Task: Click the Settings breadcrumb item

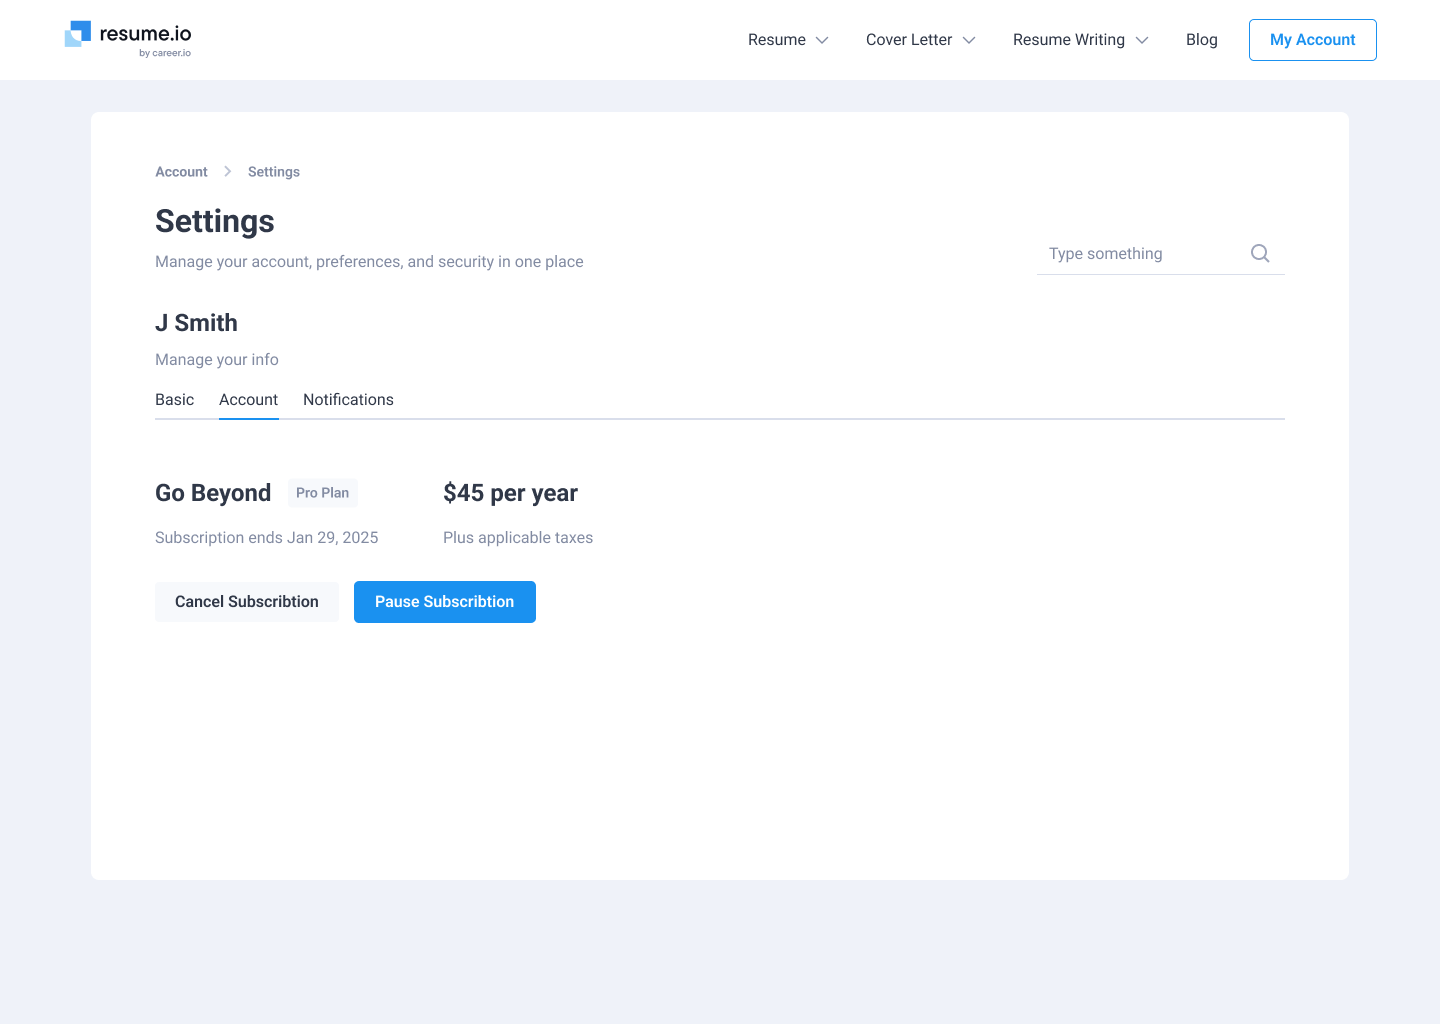Action: (x=274, y=172)
